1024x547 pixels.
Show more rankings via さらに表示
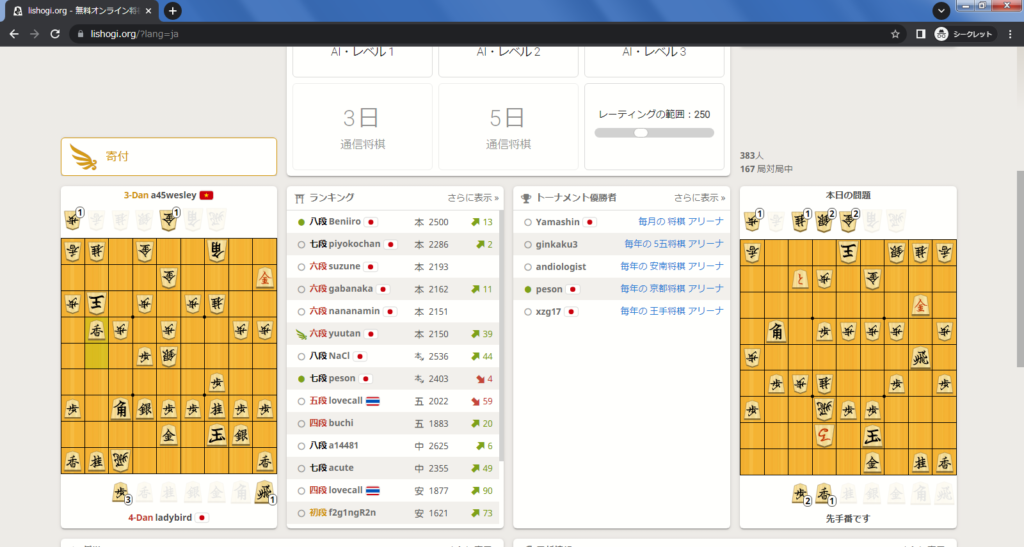click(x=473, y=198)
